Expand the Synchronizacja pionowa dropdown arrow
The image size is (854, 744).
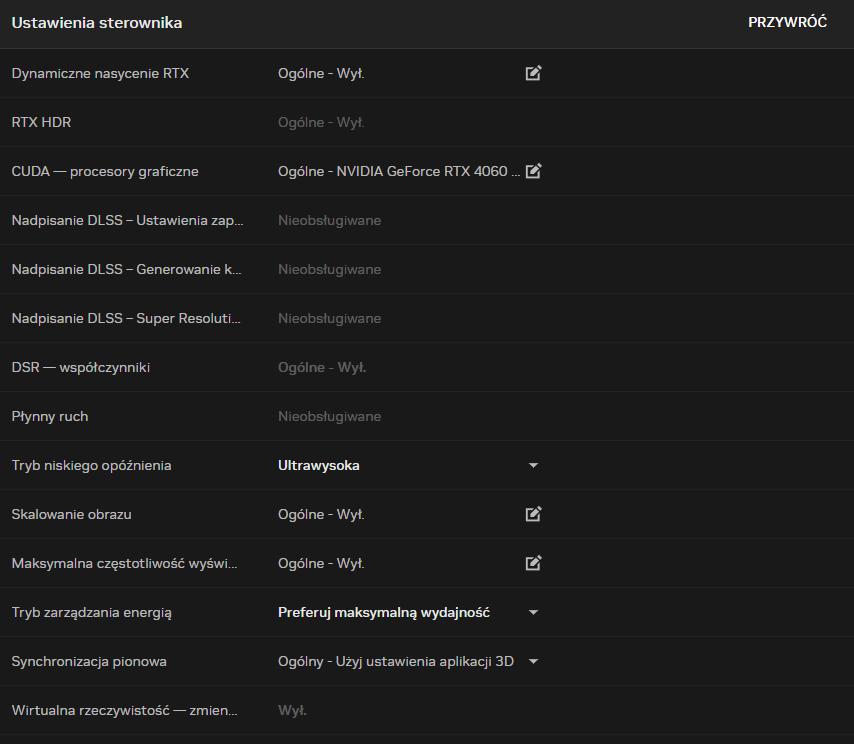pos(533,662)
